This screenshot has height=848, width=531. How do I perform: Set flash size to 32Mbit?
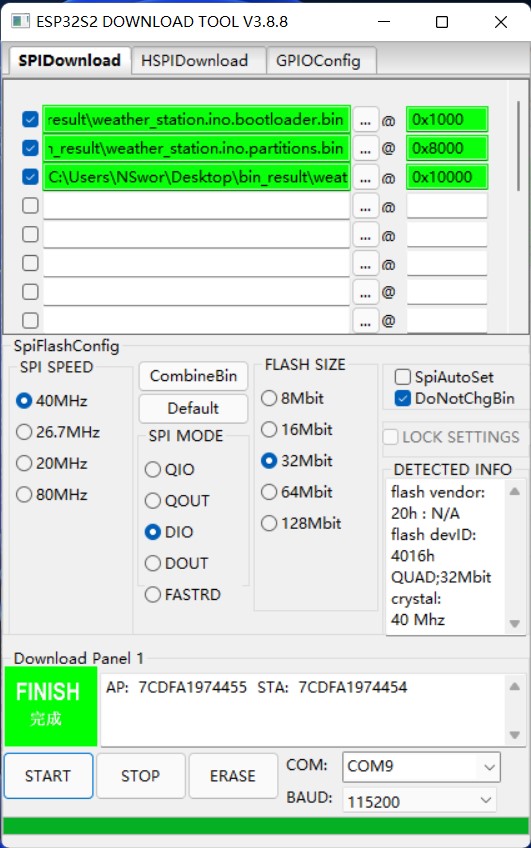pyautogui.click(x=297, y=461)
